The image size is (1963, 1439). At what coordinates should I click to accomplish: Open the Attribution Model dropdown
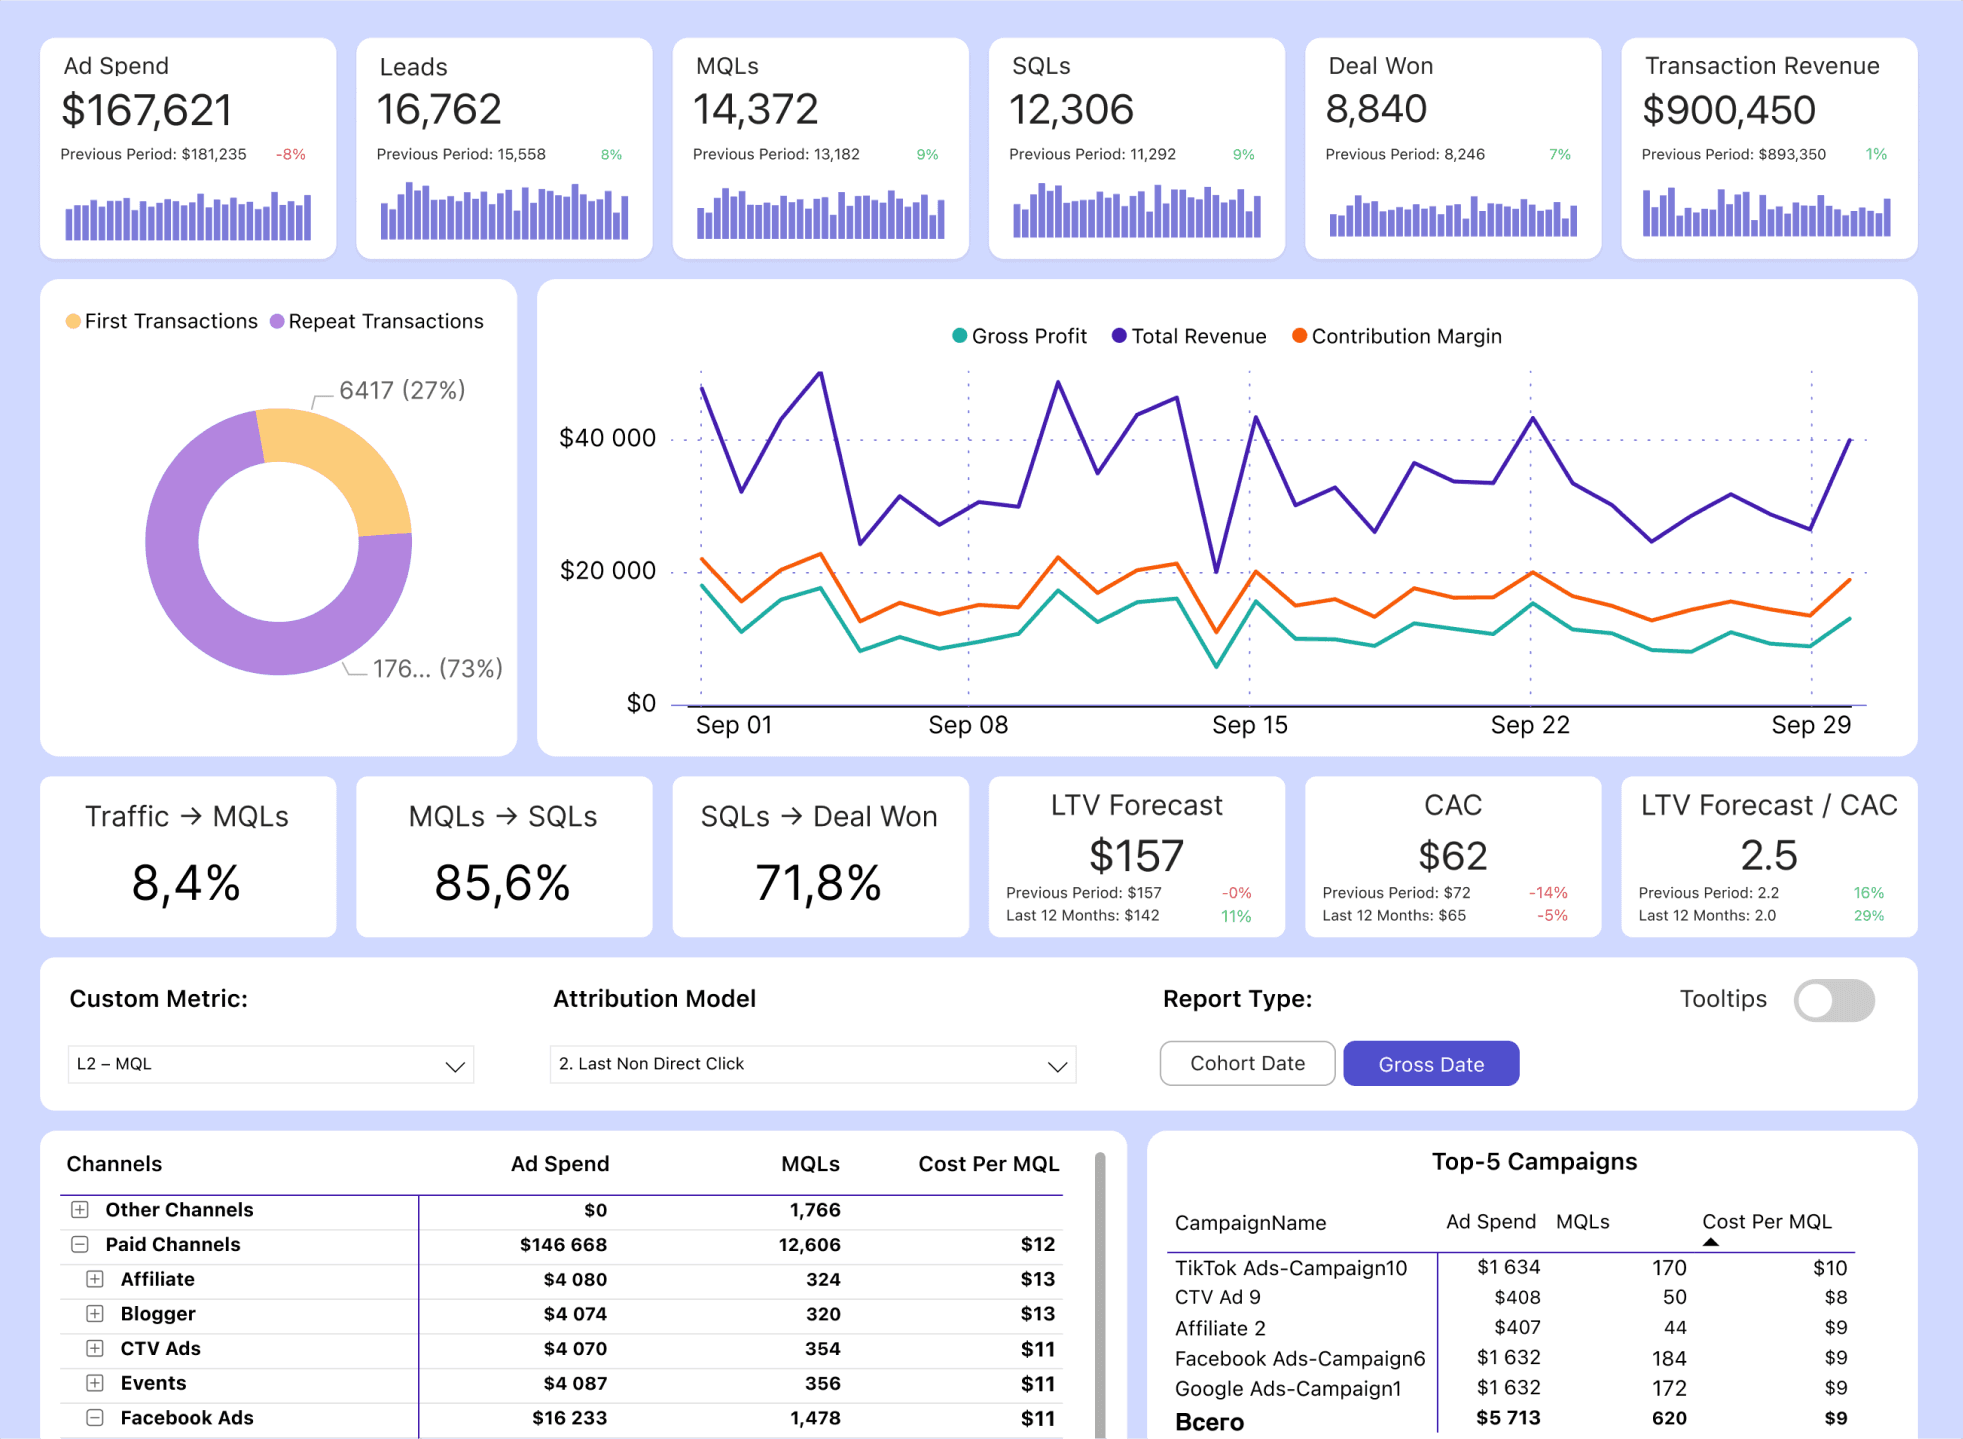pos(812,1064)
